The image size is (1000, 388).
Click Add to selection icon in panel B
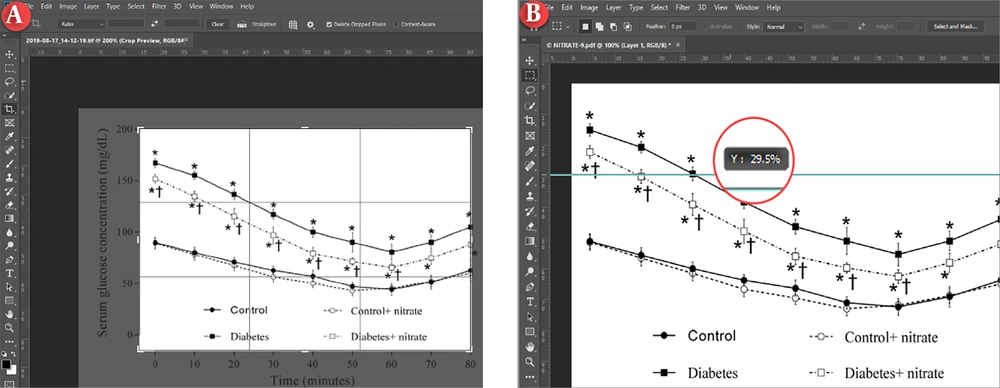[599, 27]
